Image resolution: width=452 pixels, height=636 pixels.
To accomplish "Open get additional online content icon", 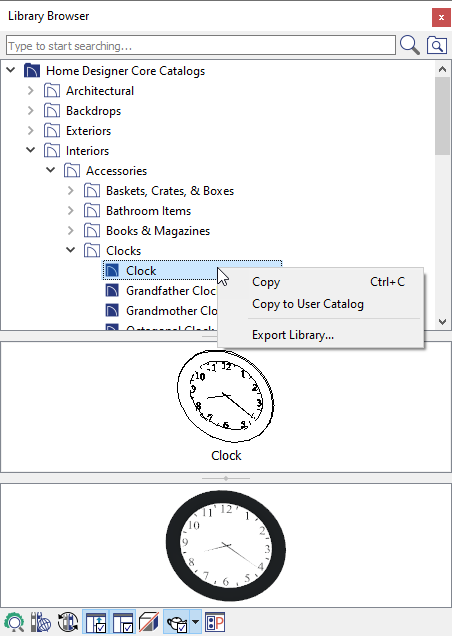I will click(41, 622).
